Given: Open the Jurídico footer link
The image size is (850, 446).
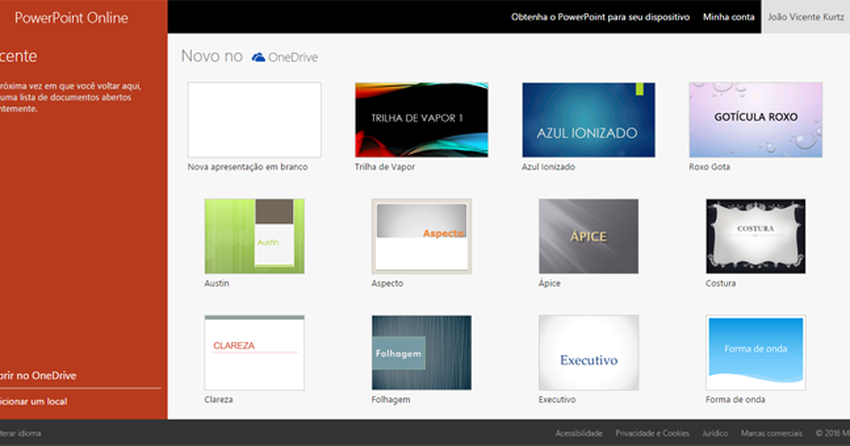Looking at the screenshot, I should [x=715, y=433].
